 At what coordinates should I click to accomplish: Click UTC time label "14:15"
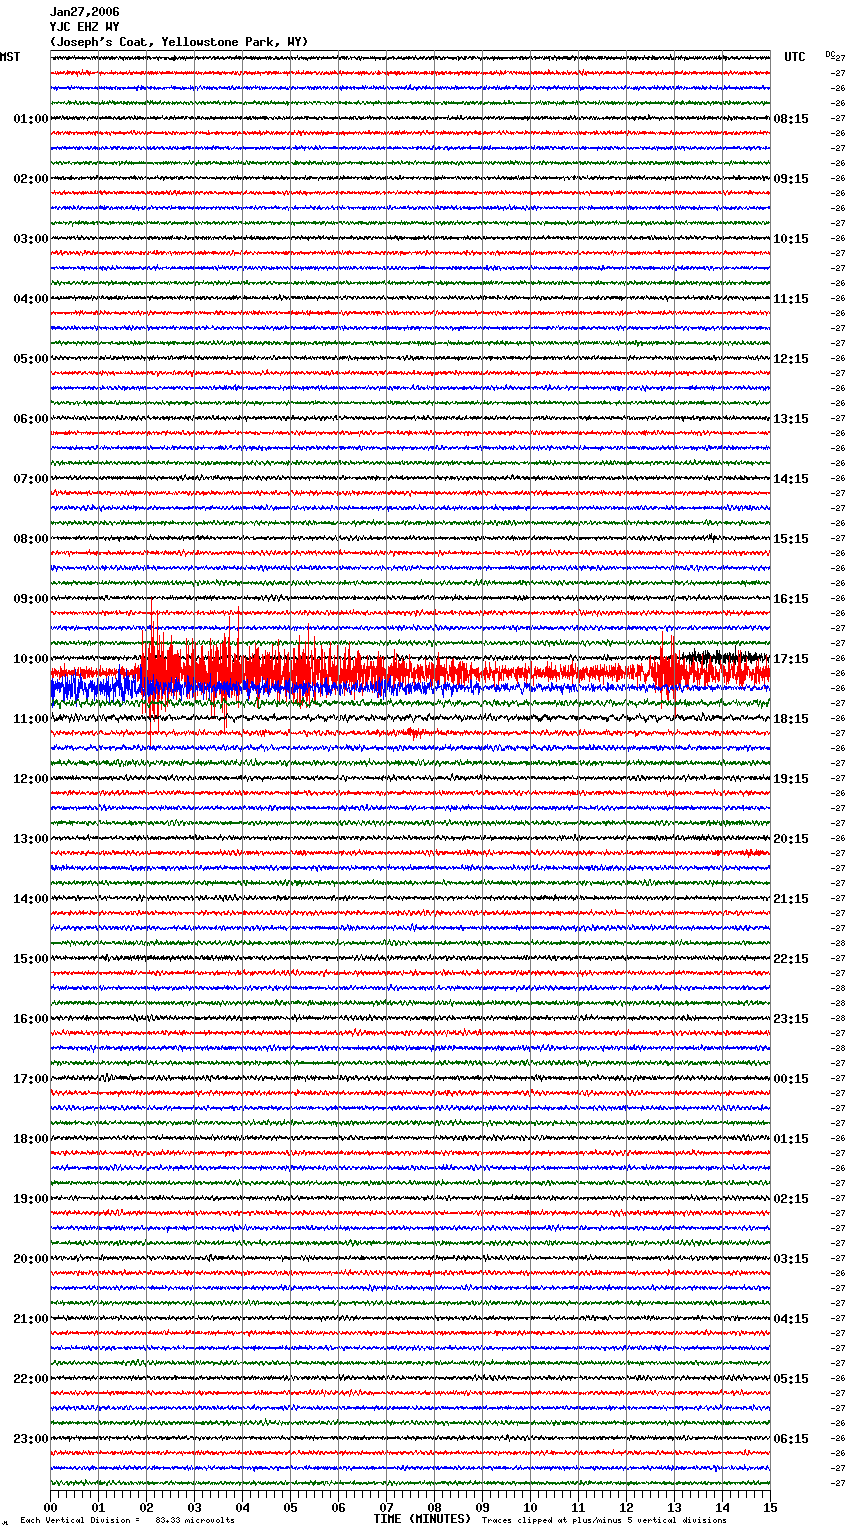tap(791, 479)
